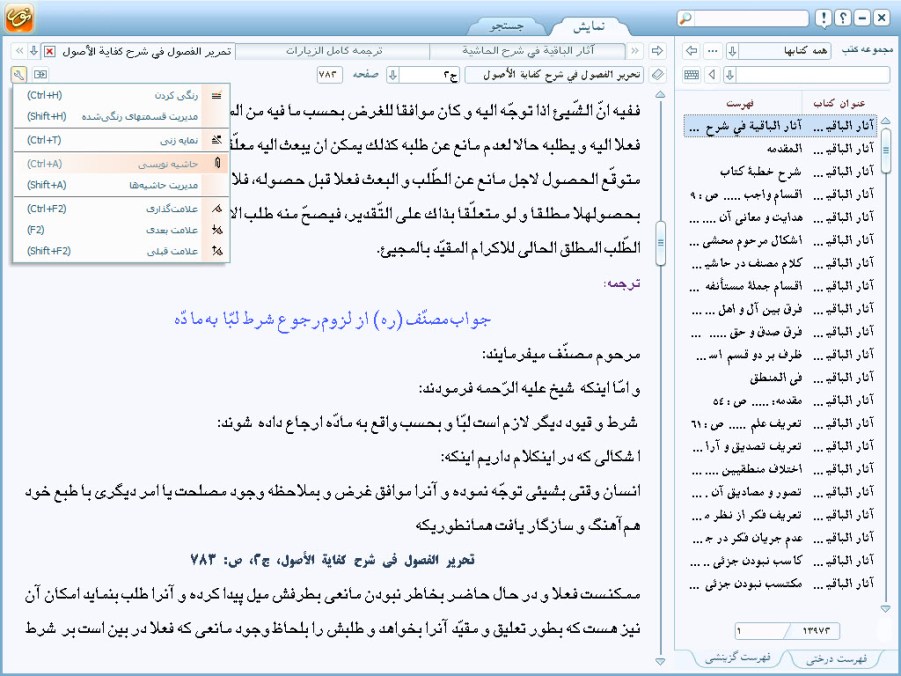901x676 pixels.
Task: Switch to the نمایش tab
Action: [x=590, y=26]
